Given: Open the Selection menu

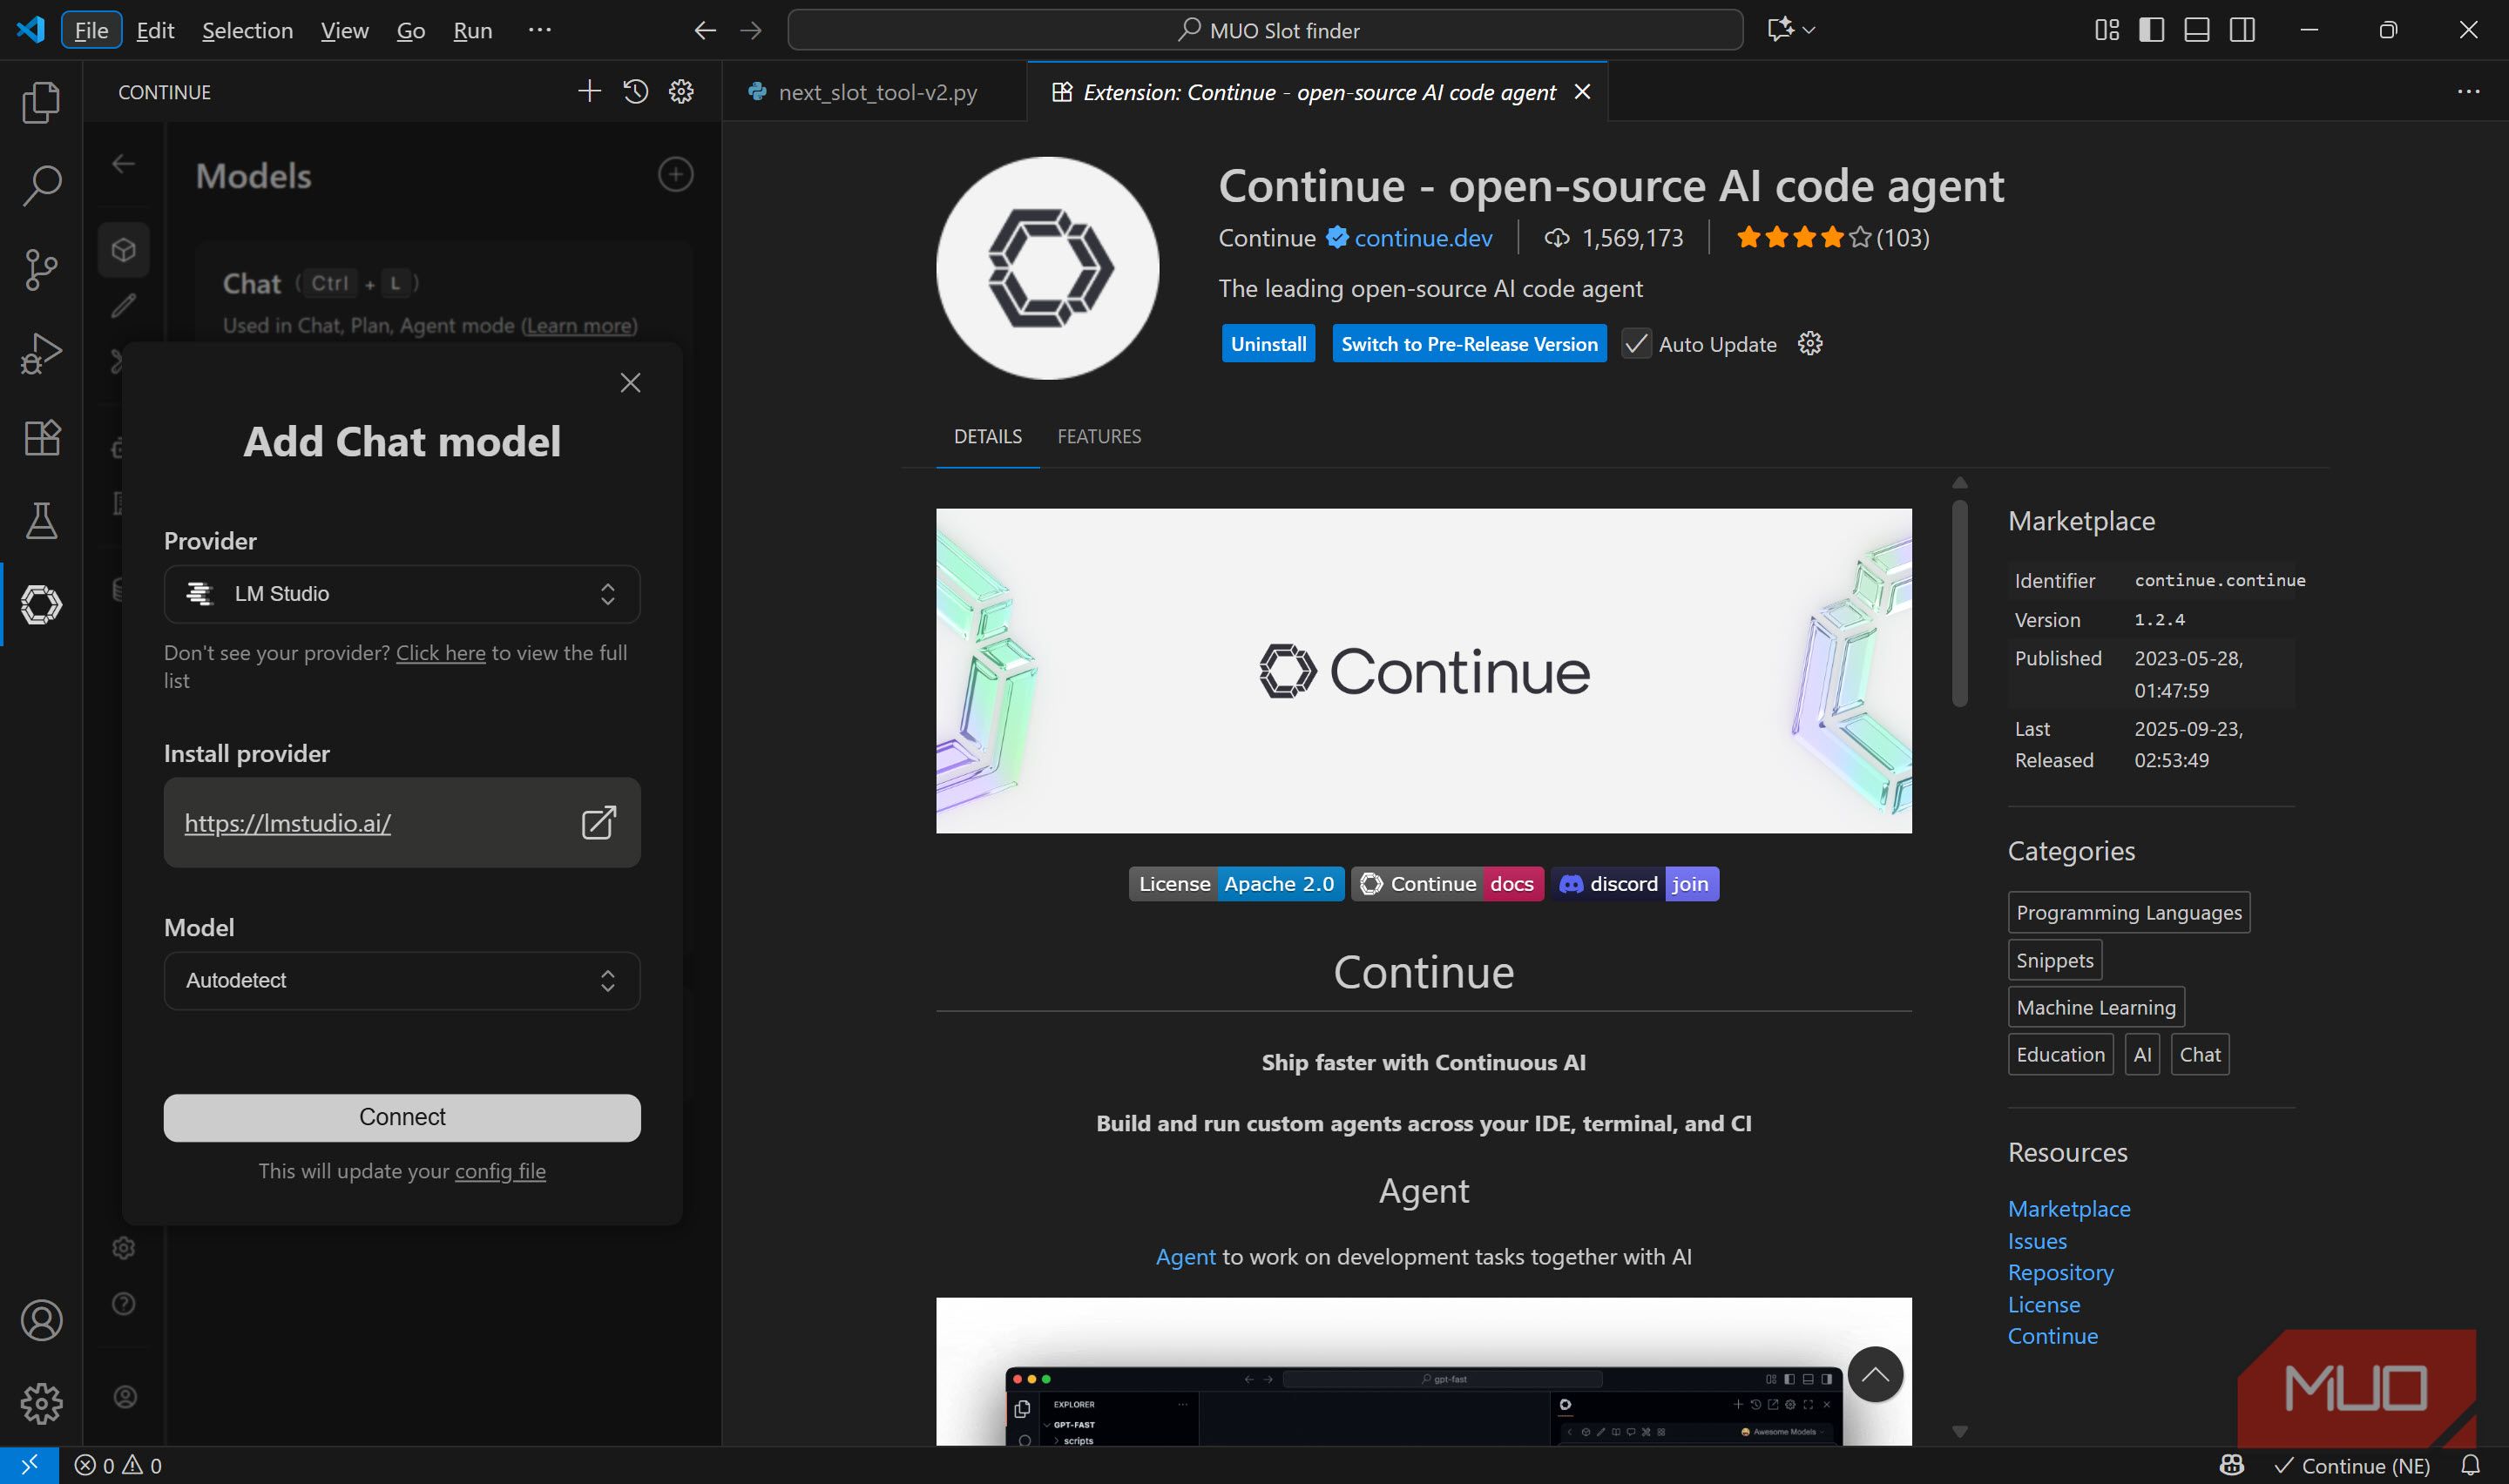Looking at the screenshot, I should pos(247,30).
